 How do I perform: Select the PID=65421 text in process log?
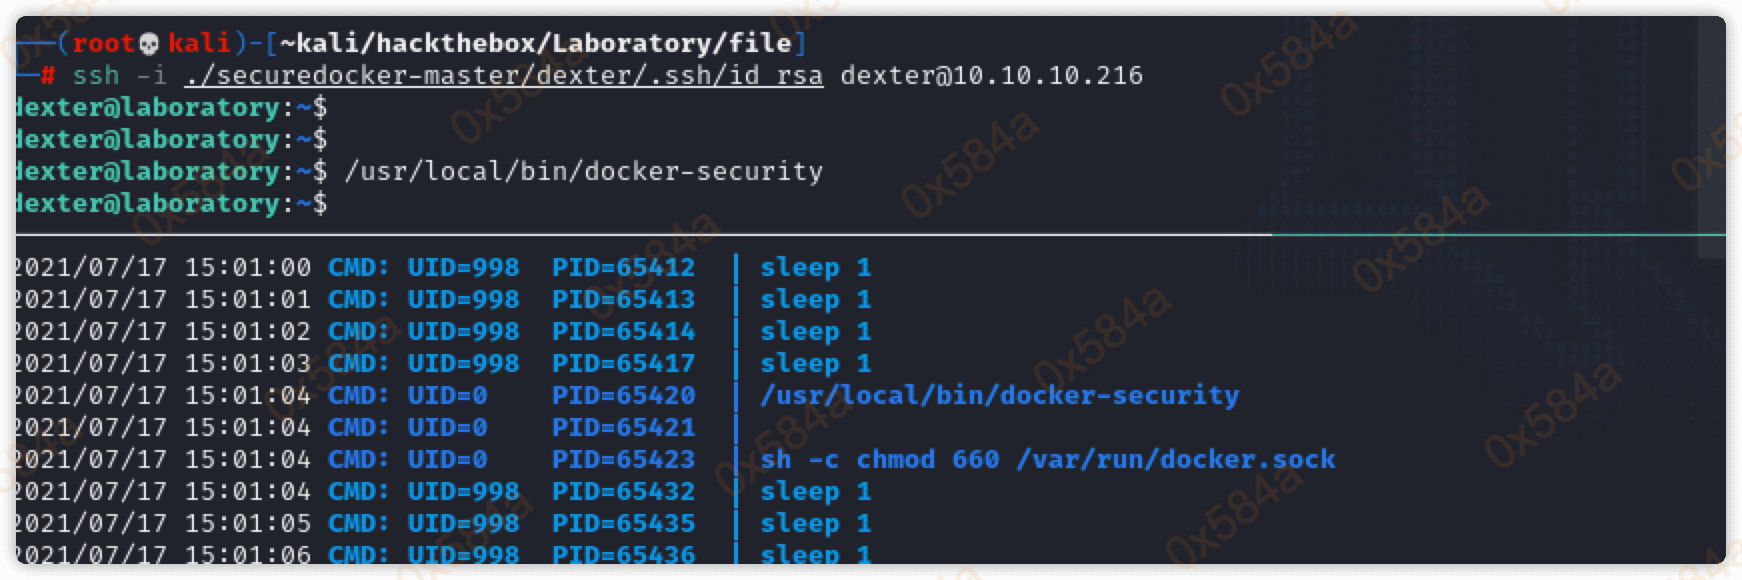(623, 428)
